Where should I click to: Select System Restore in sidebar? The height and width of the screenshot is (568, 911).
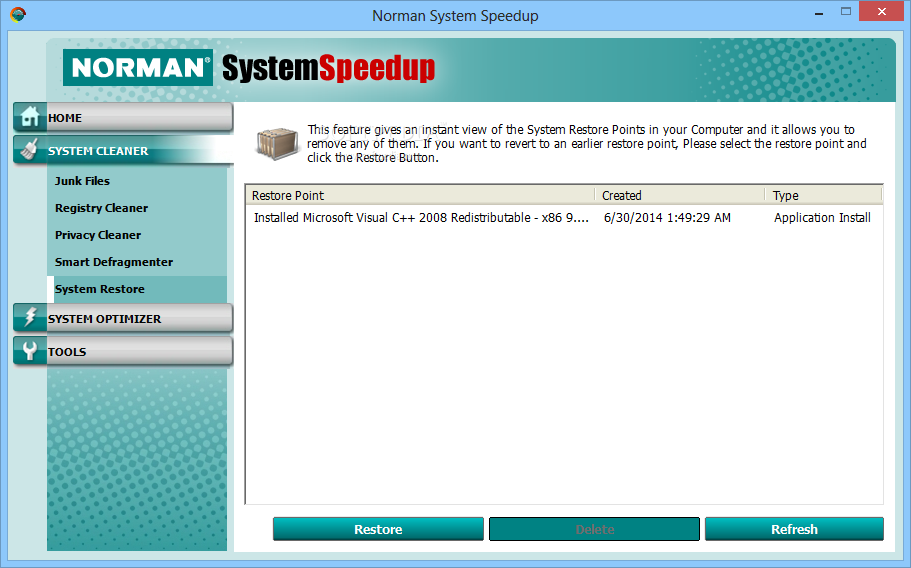[137, 289]
